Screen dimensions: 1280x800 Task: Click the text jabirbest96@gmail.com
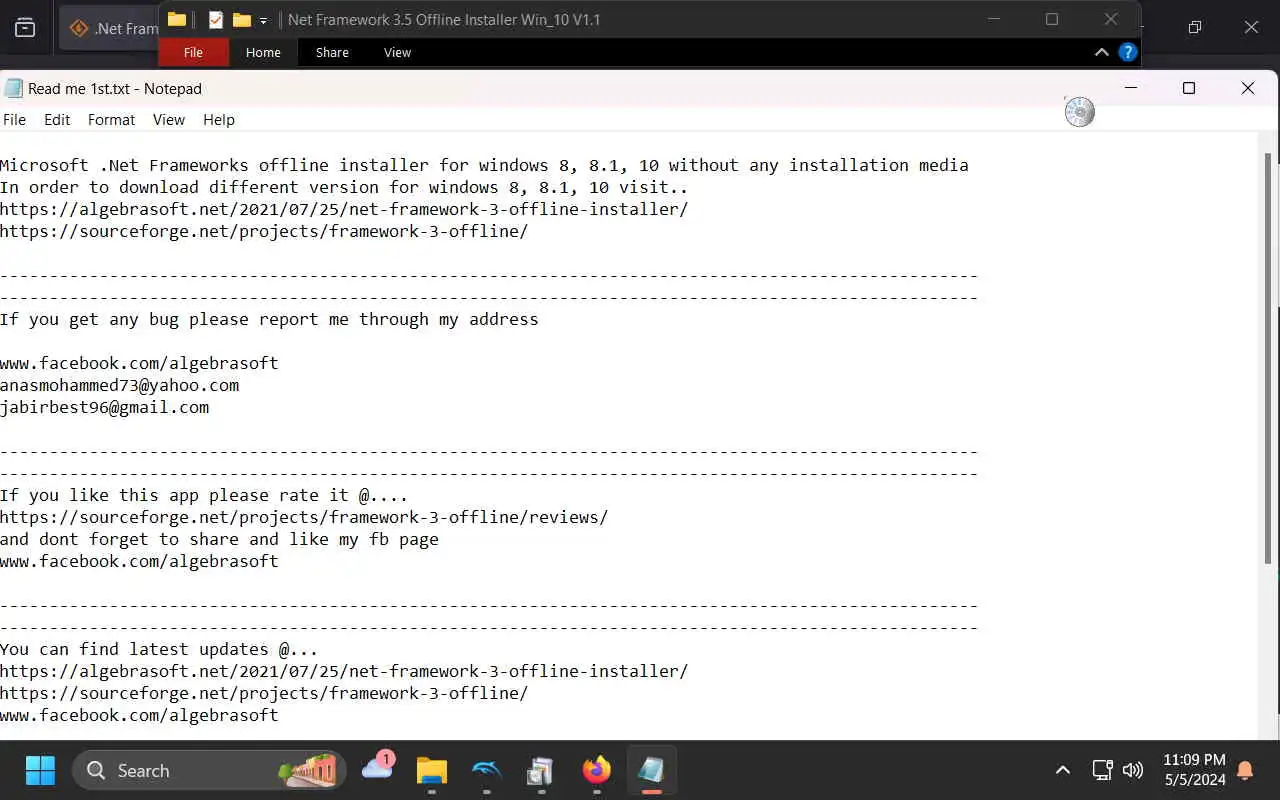(x=104, y=407)
